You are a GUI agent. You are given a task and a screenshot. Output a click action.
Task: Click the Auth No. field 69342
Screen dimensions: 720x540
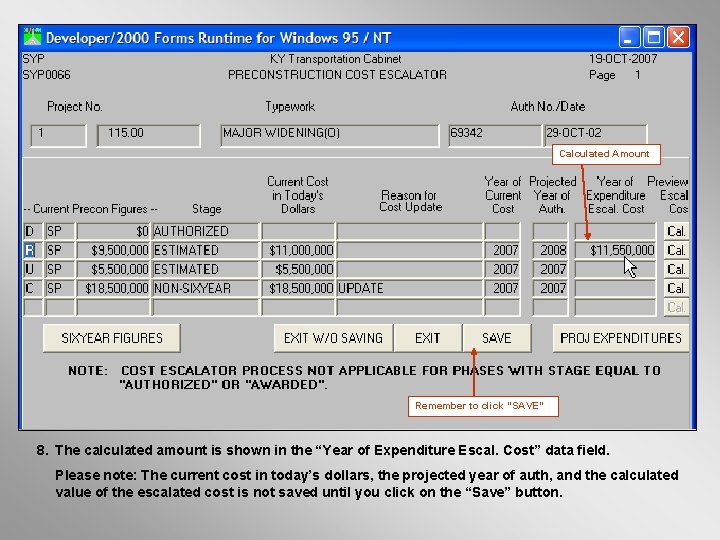point(495,135)
